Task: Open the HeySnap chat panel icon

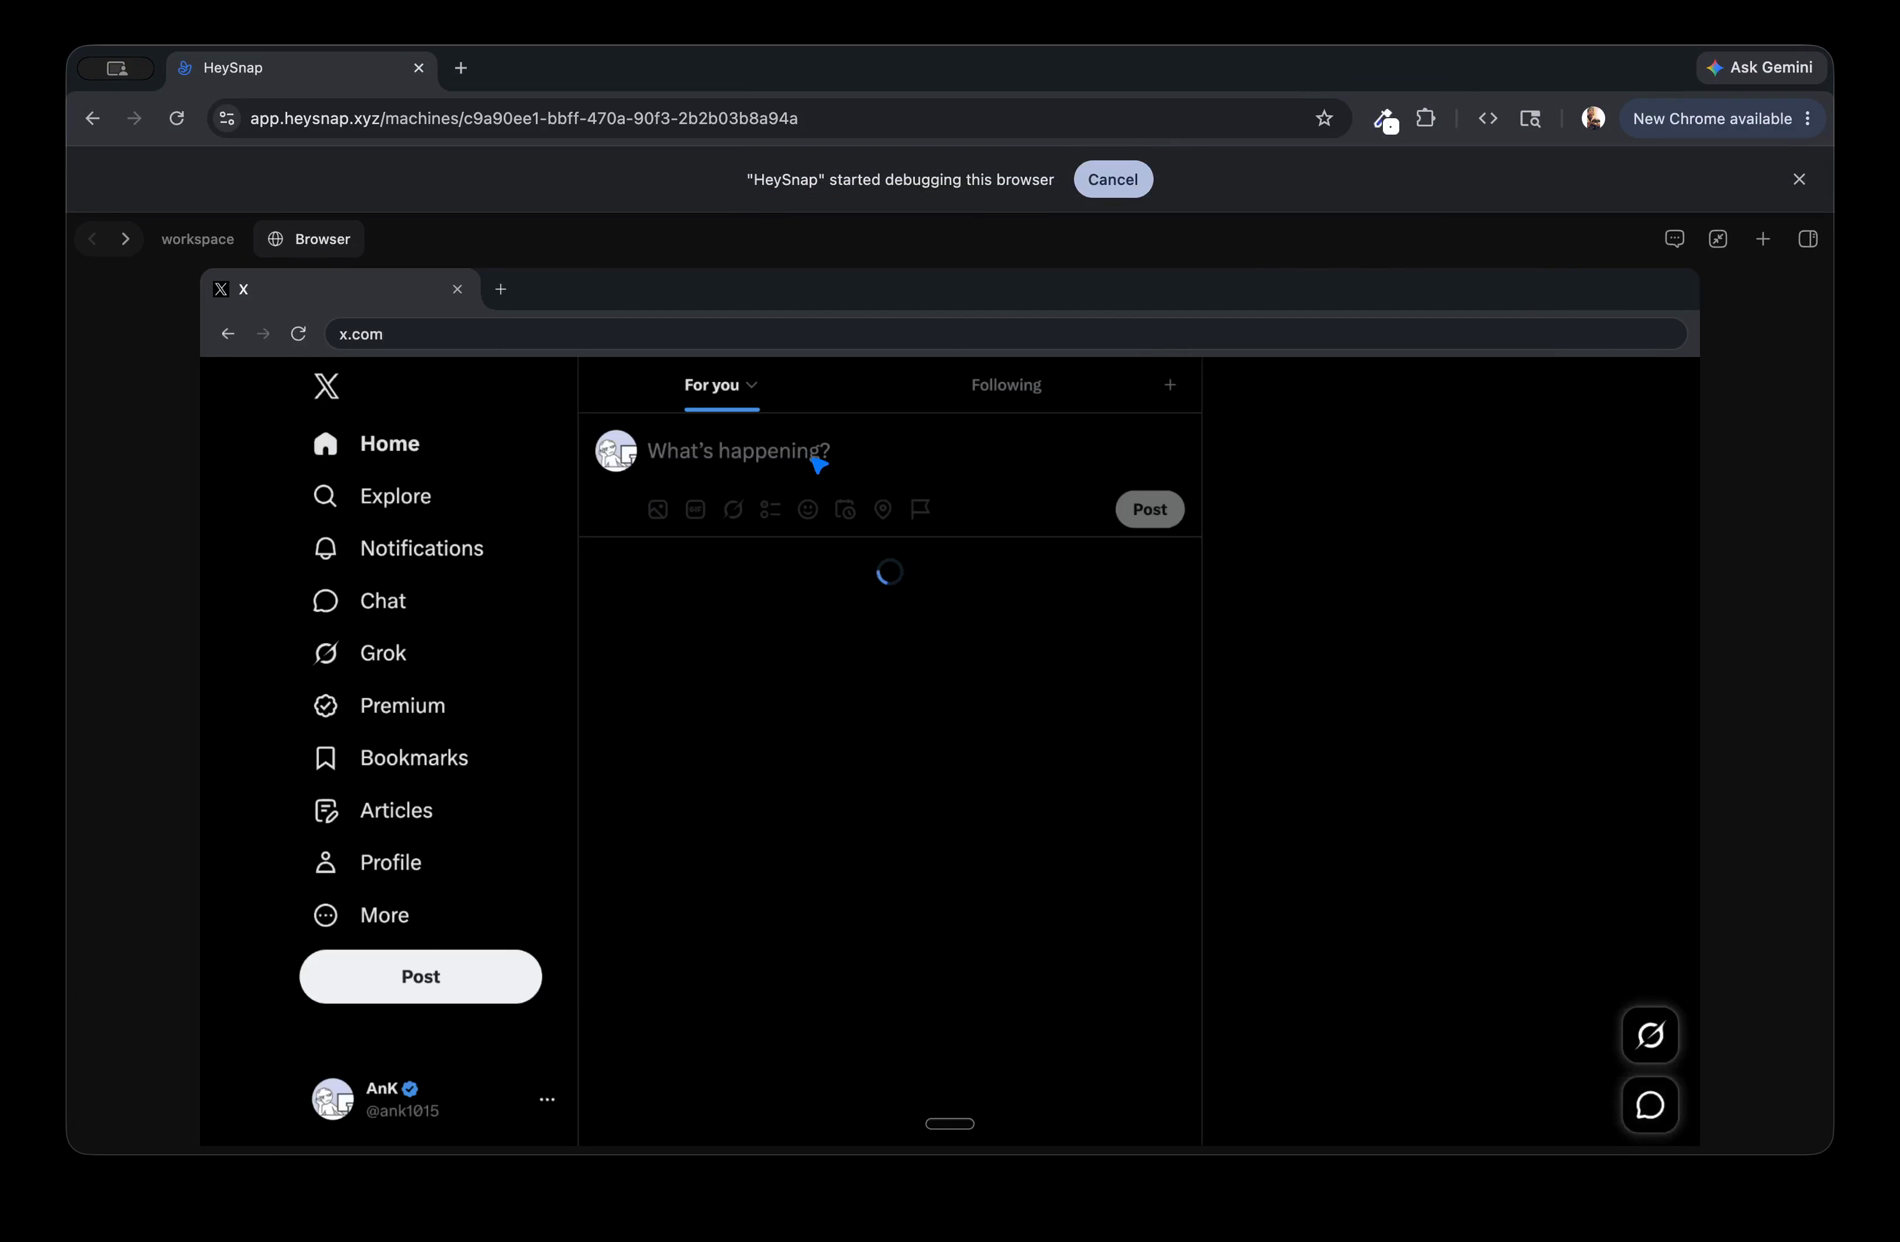Action: pyautogui.click(x=1675, y=239)
